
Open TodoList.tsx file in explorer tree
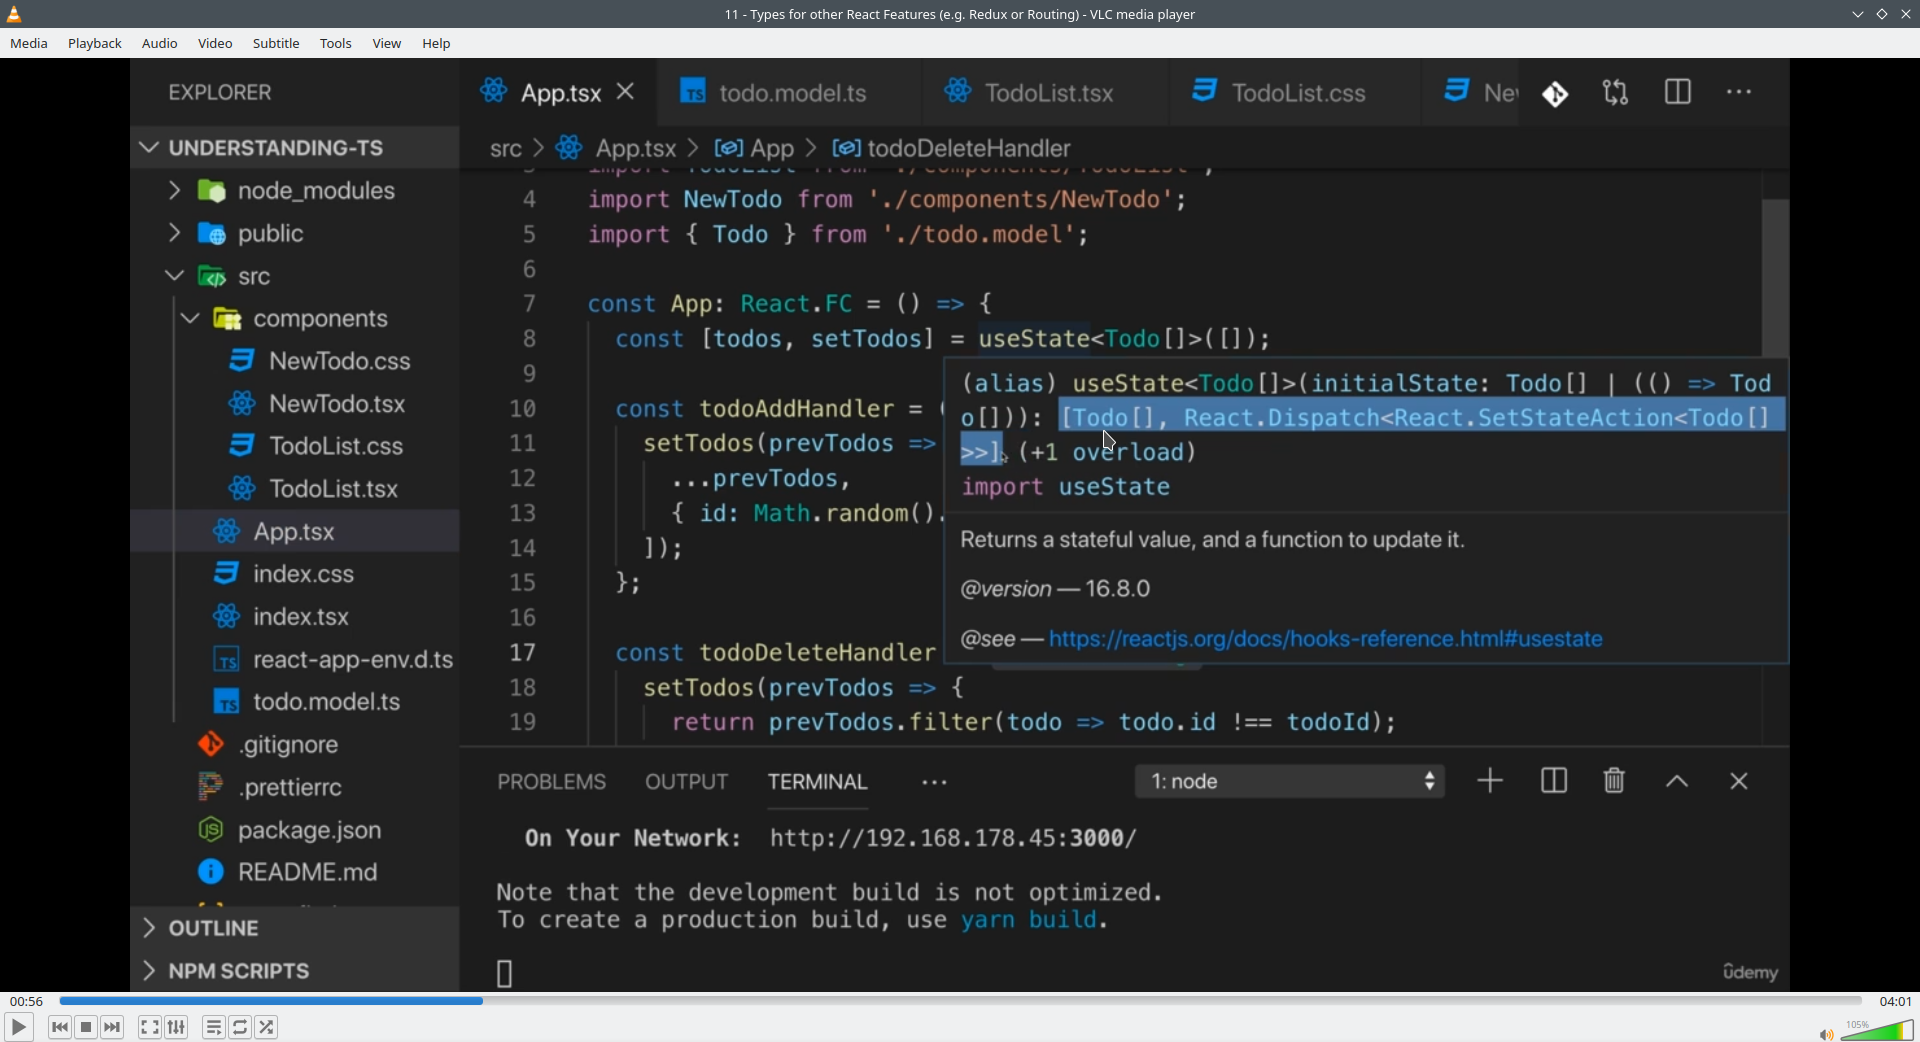(x=295, y=489)
